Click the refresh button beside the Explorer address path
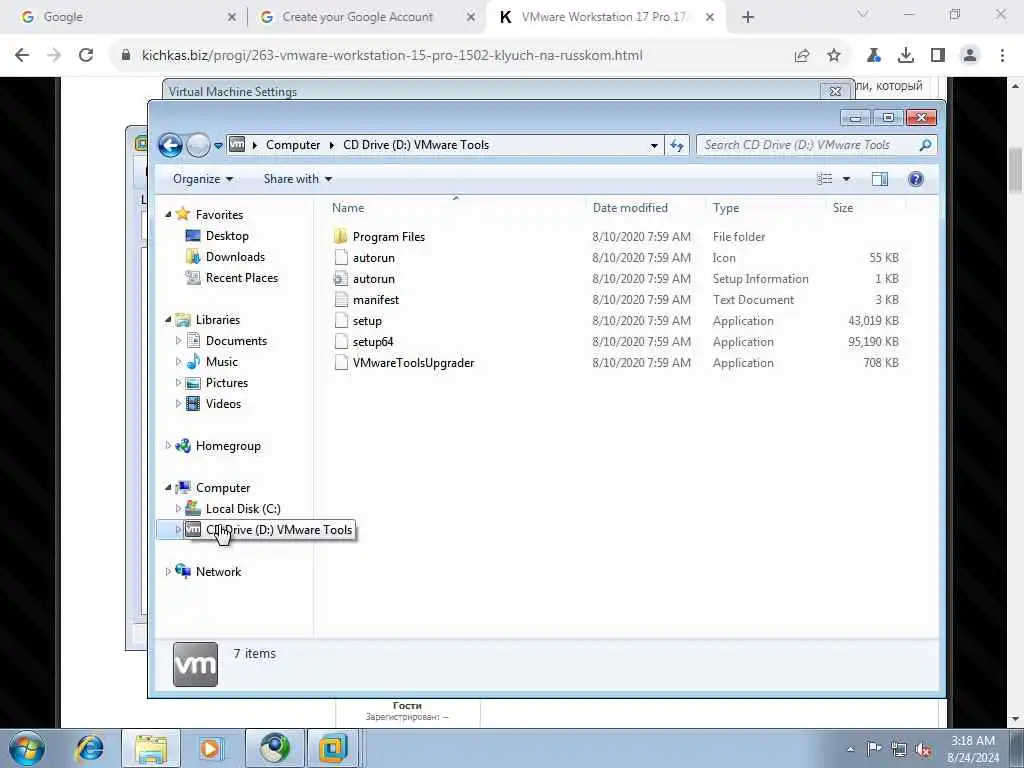The width and height of the screenshot is (1024, 768). [x=677, y=145]
